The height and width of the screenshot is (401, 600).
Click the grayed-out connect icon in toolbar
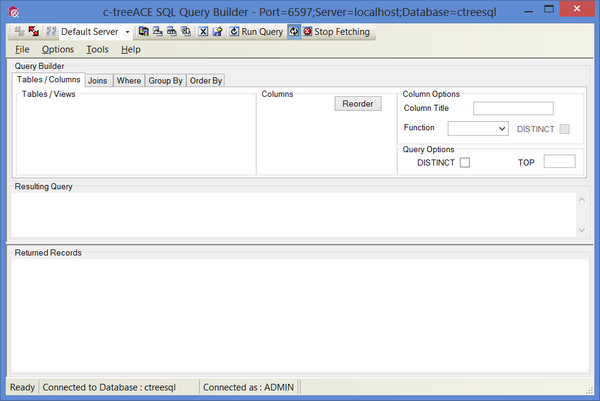[20, 31]
